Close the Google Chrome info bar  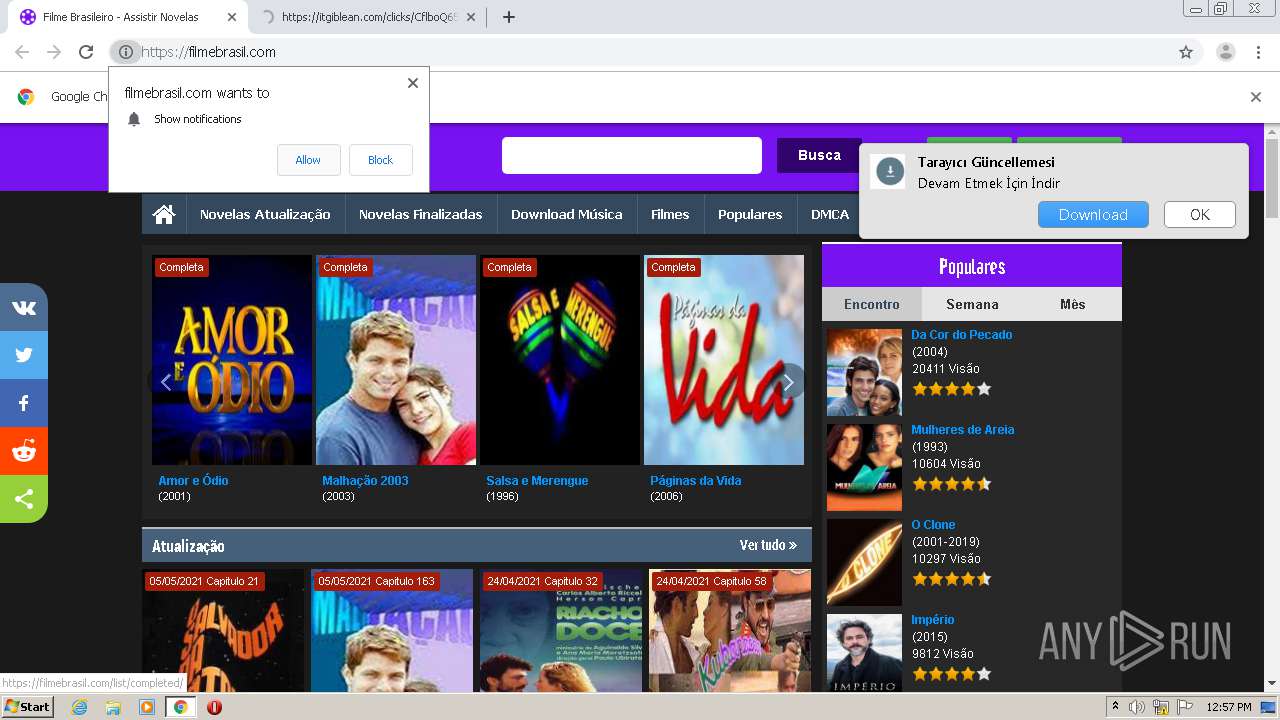[1256, 97]
